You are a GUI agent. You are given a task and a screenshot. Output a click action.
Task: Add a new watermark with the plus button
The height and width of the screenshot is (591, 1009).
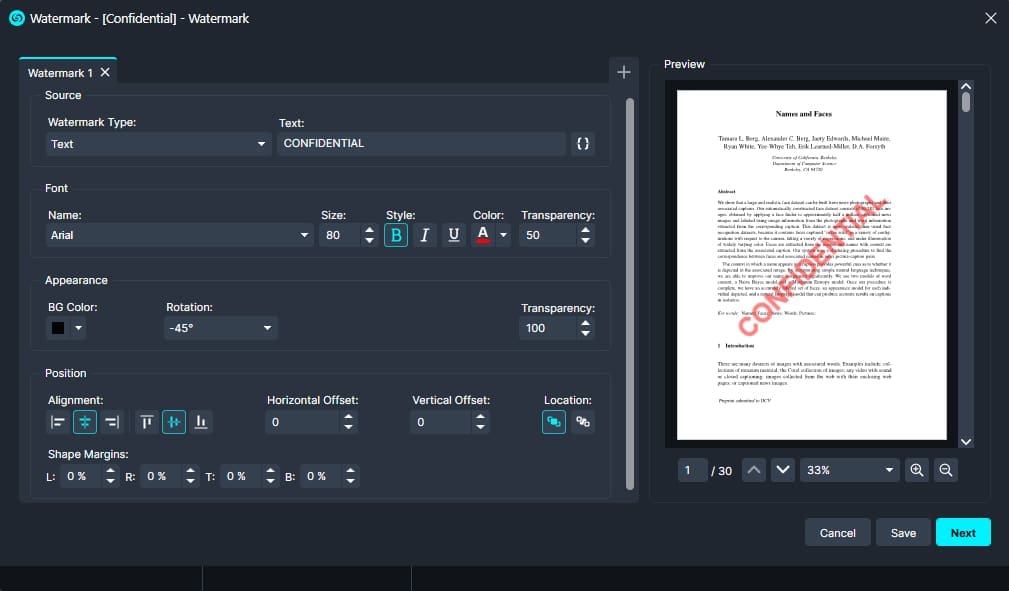point(624,71)
